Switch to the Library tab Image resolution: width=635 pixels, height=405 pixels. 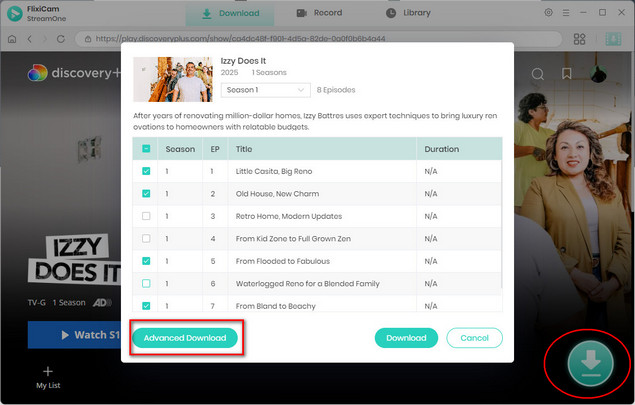(x=408, y=13)
